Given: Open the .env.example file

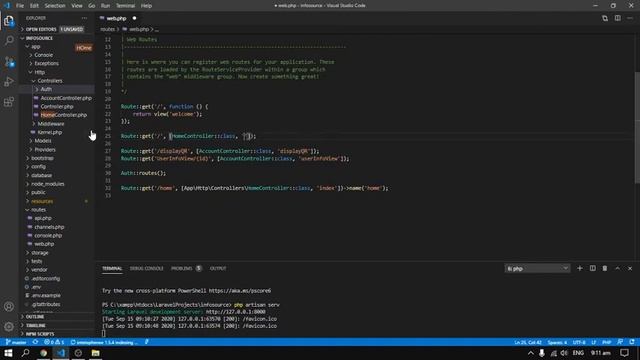Looking at the screenshot, I should tap(46, 296).
